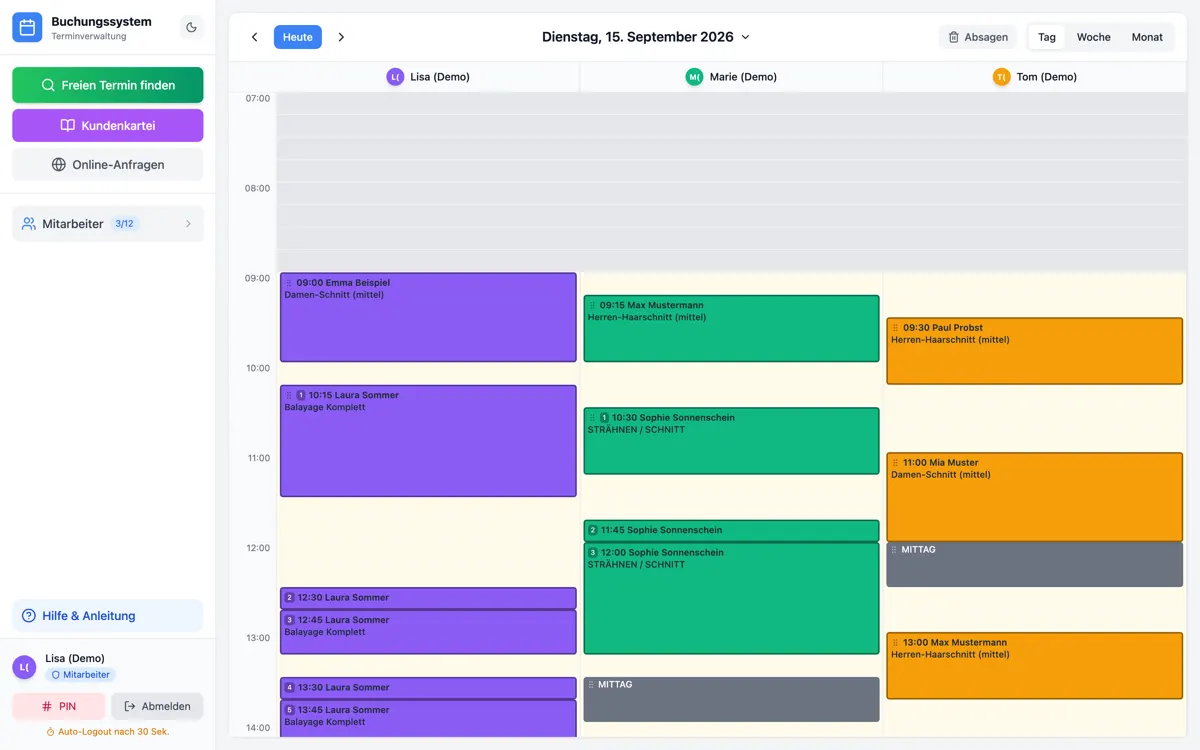Open Hilfe & Anleitung
This screenshot has width=1200, height=750.
point(108,616)
